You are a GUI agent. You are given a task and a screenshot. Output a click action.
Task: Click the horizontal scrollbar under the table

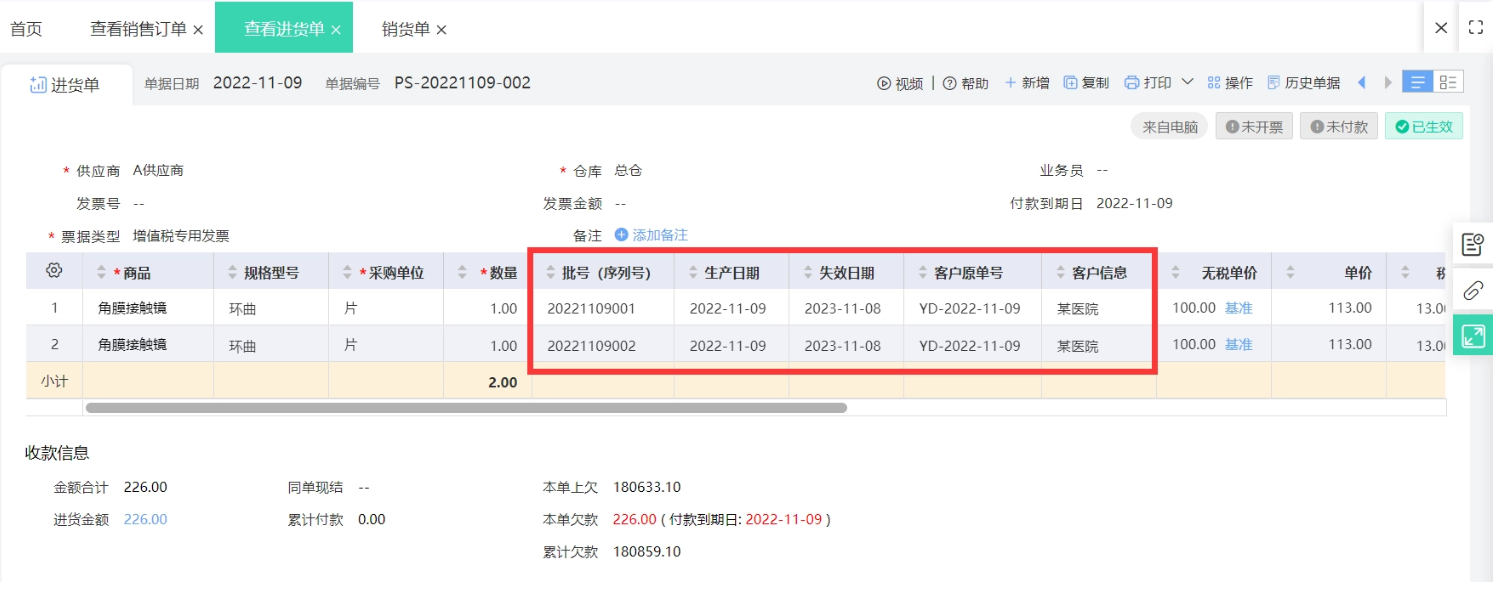(466, 408)
